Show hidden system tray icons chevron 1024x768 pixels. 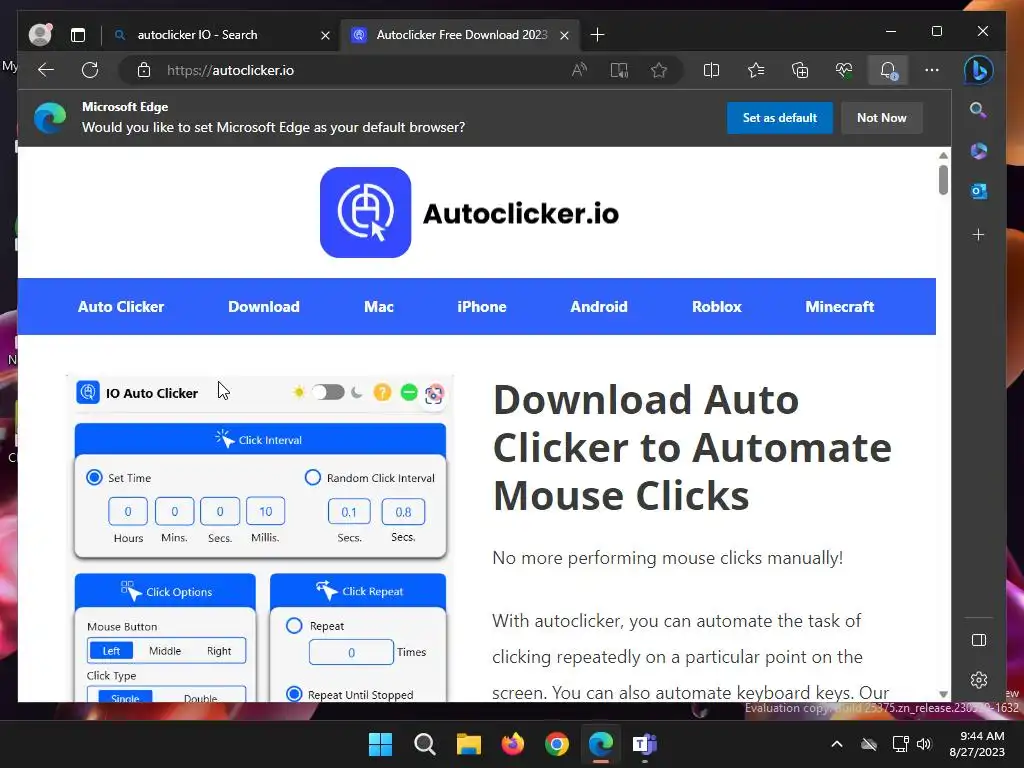click(x=837, y=744)
